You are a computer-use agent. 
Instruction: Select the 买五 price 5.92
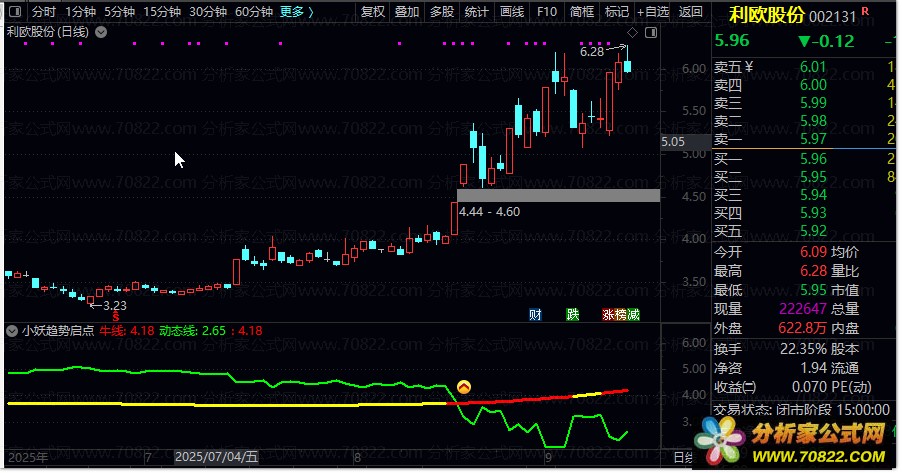(x=813, y=231)
